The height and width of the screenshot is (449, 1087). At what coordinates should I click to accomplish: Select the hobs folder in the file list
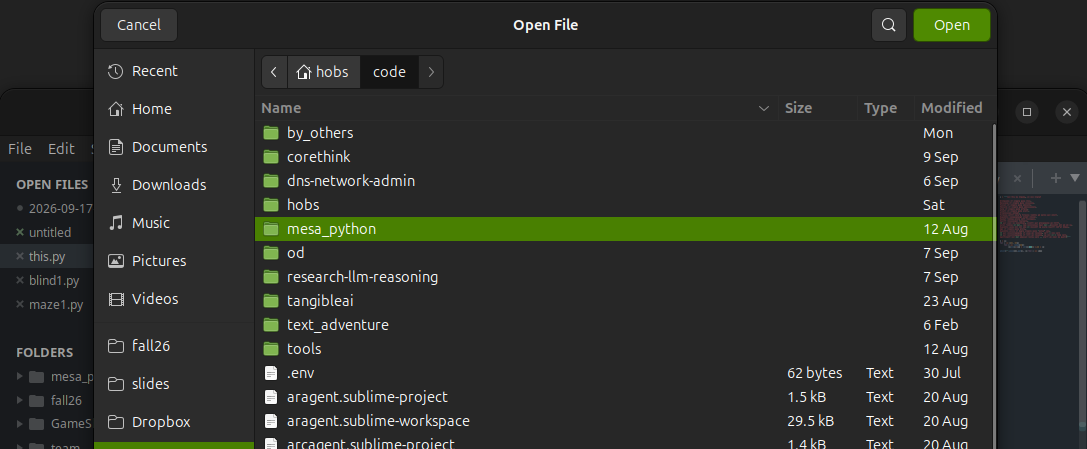[x=625, y=205]
